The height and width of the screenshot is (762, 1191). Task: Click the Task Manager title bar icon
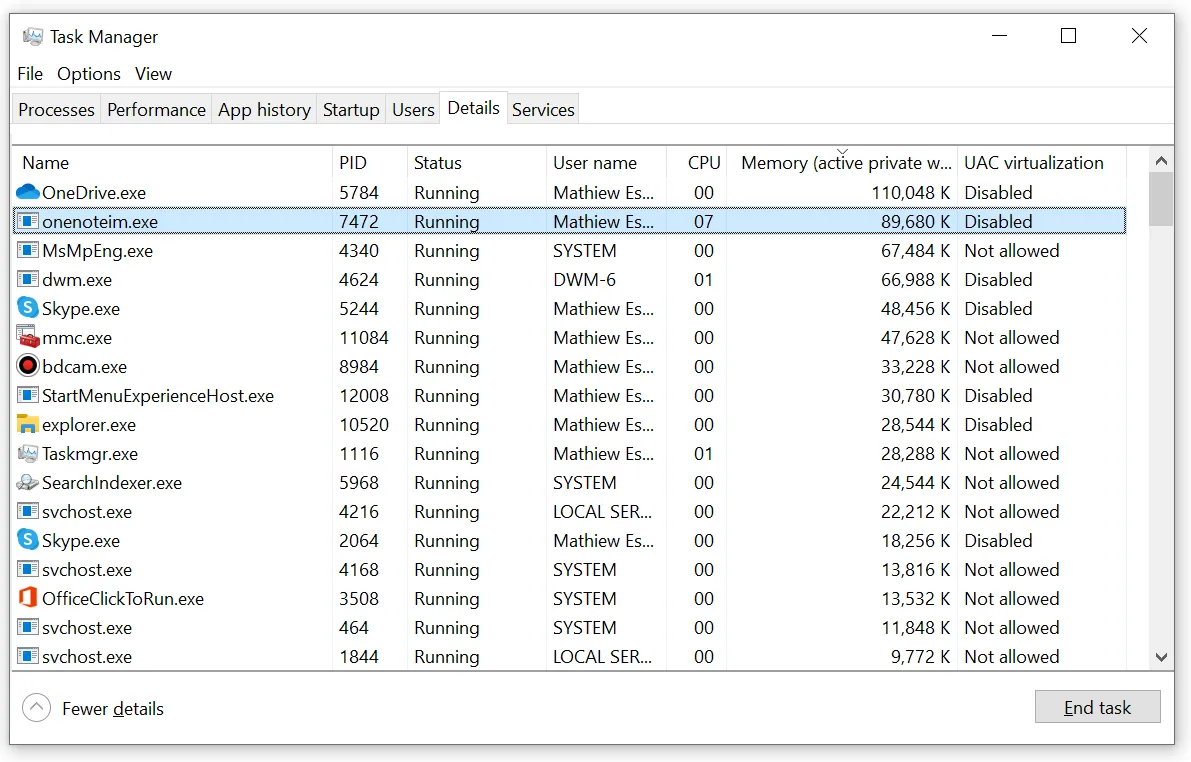tap(33, 36)
